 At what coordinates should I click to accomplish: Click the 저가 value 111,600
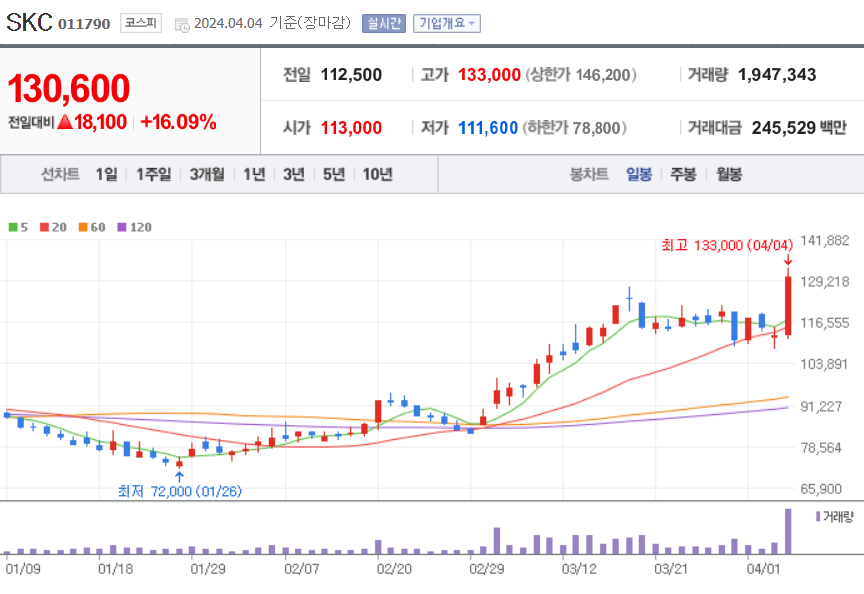pos(488,128)
